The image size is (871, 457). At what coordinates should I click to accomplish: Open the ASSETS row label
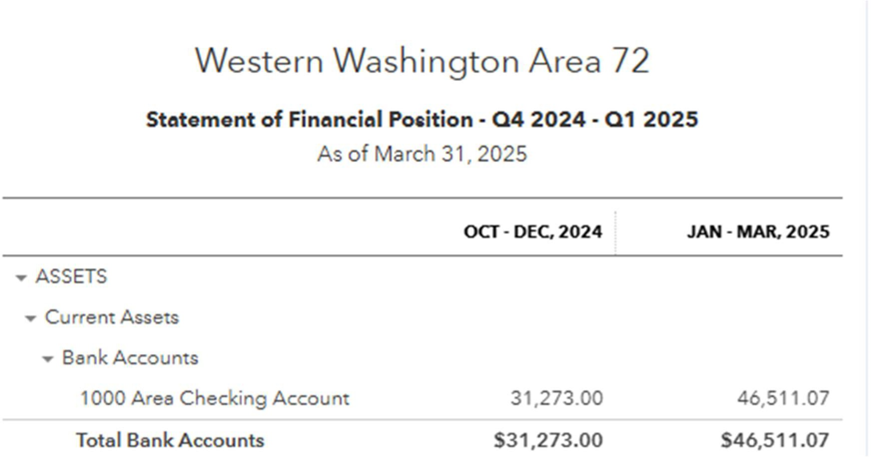coord(71,277)
